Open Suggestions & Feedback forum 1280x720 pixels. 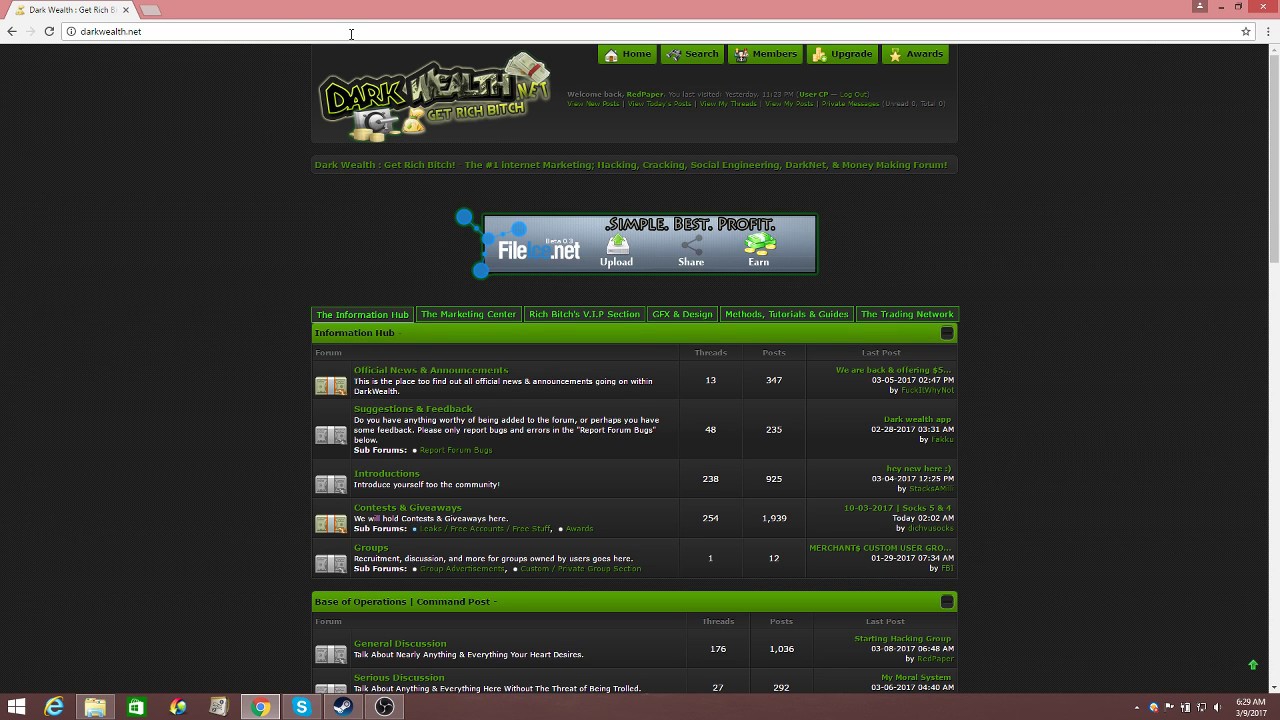pyautogui.click(x=413, y=409)
